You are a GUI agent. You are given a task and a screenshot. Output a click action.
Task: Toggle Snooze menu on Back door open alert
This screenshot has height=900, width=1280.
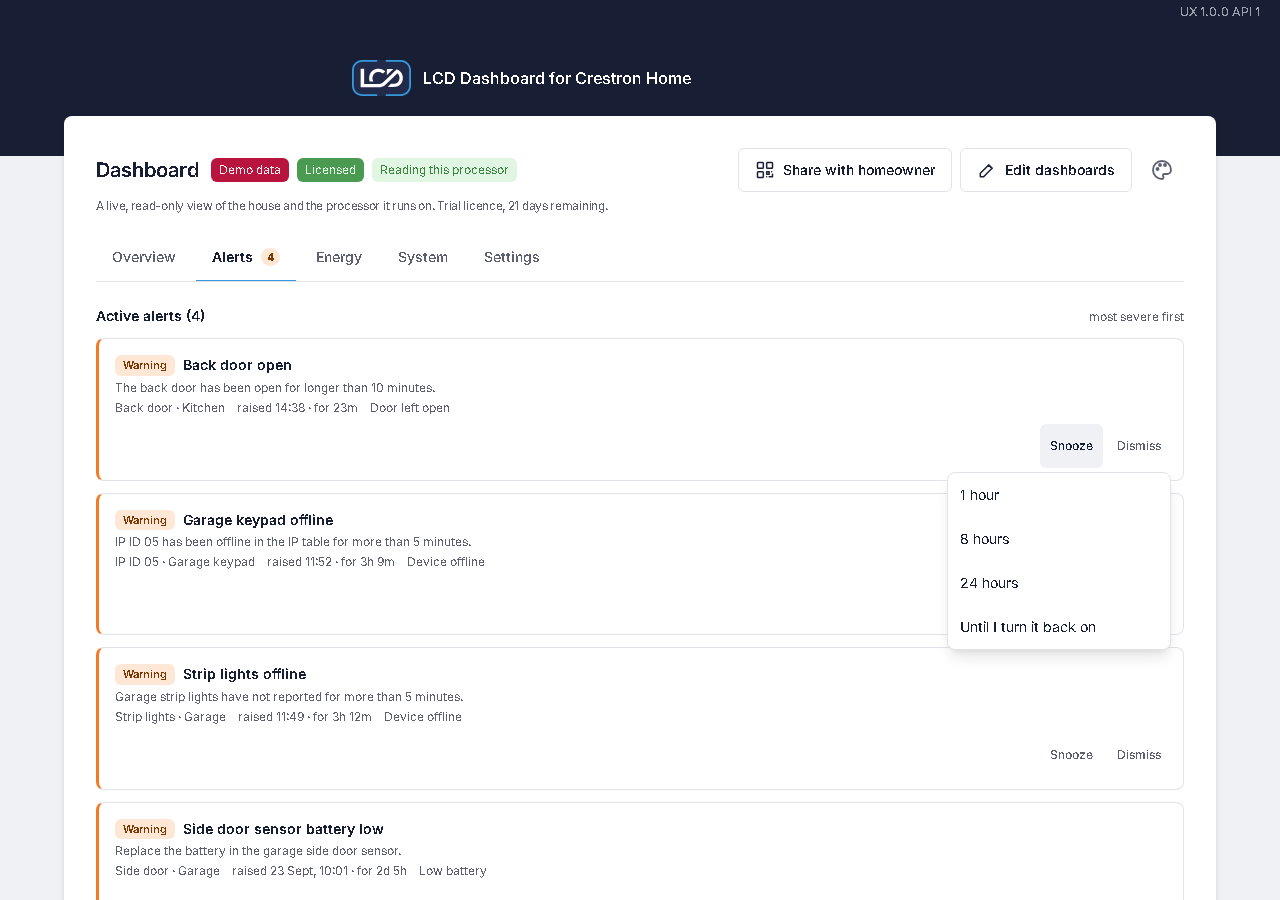[1071, 446]
